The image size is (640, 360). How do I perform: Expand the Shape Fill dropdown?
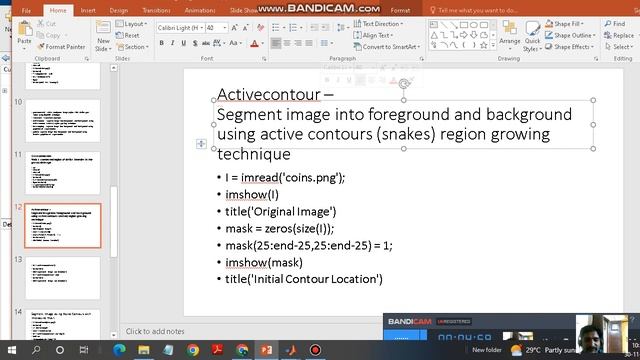coord(564,24)
